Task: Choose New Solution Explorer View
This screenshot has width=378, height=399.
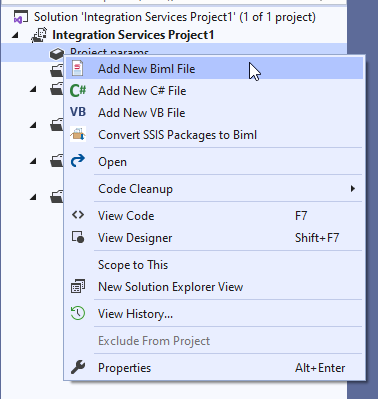Action: coord(214,286)
